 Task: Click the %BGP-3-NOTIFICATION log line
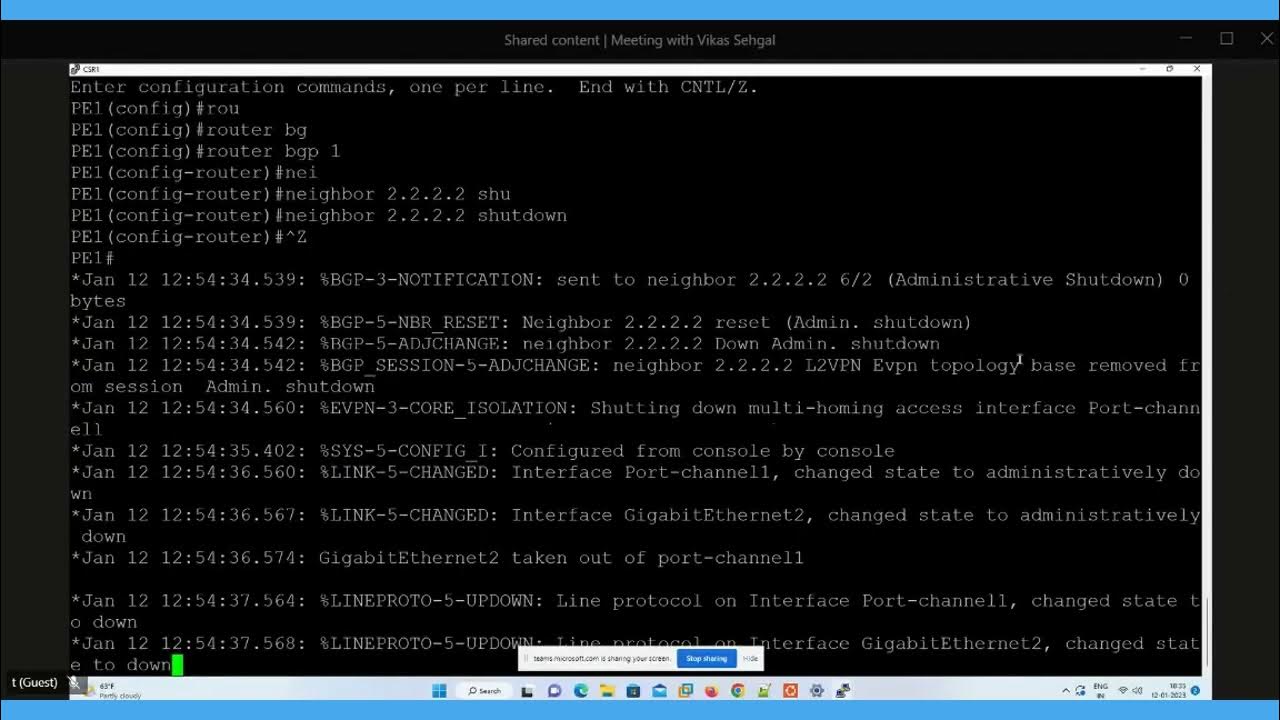click(x=630, y=290)
